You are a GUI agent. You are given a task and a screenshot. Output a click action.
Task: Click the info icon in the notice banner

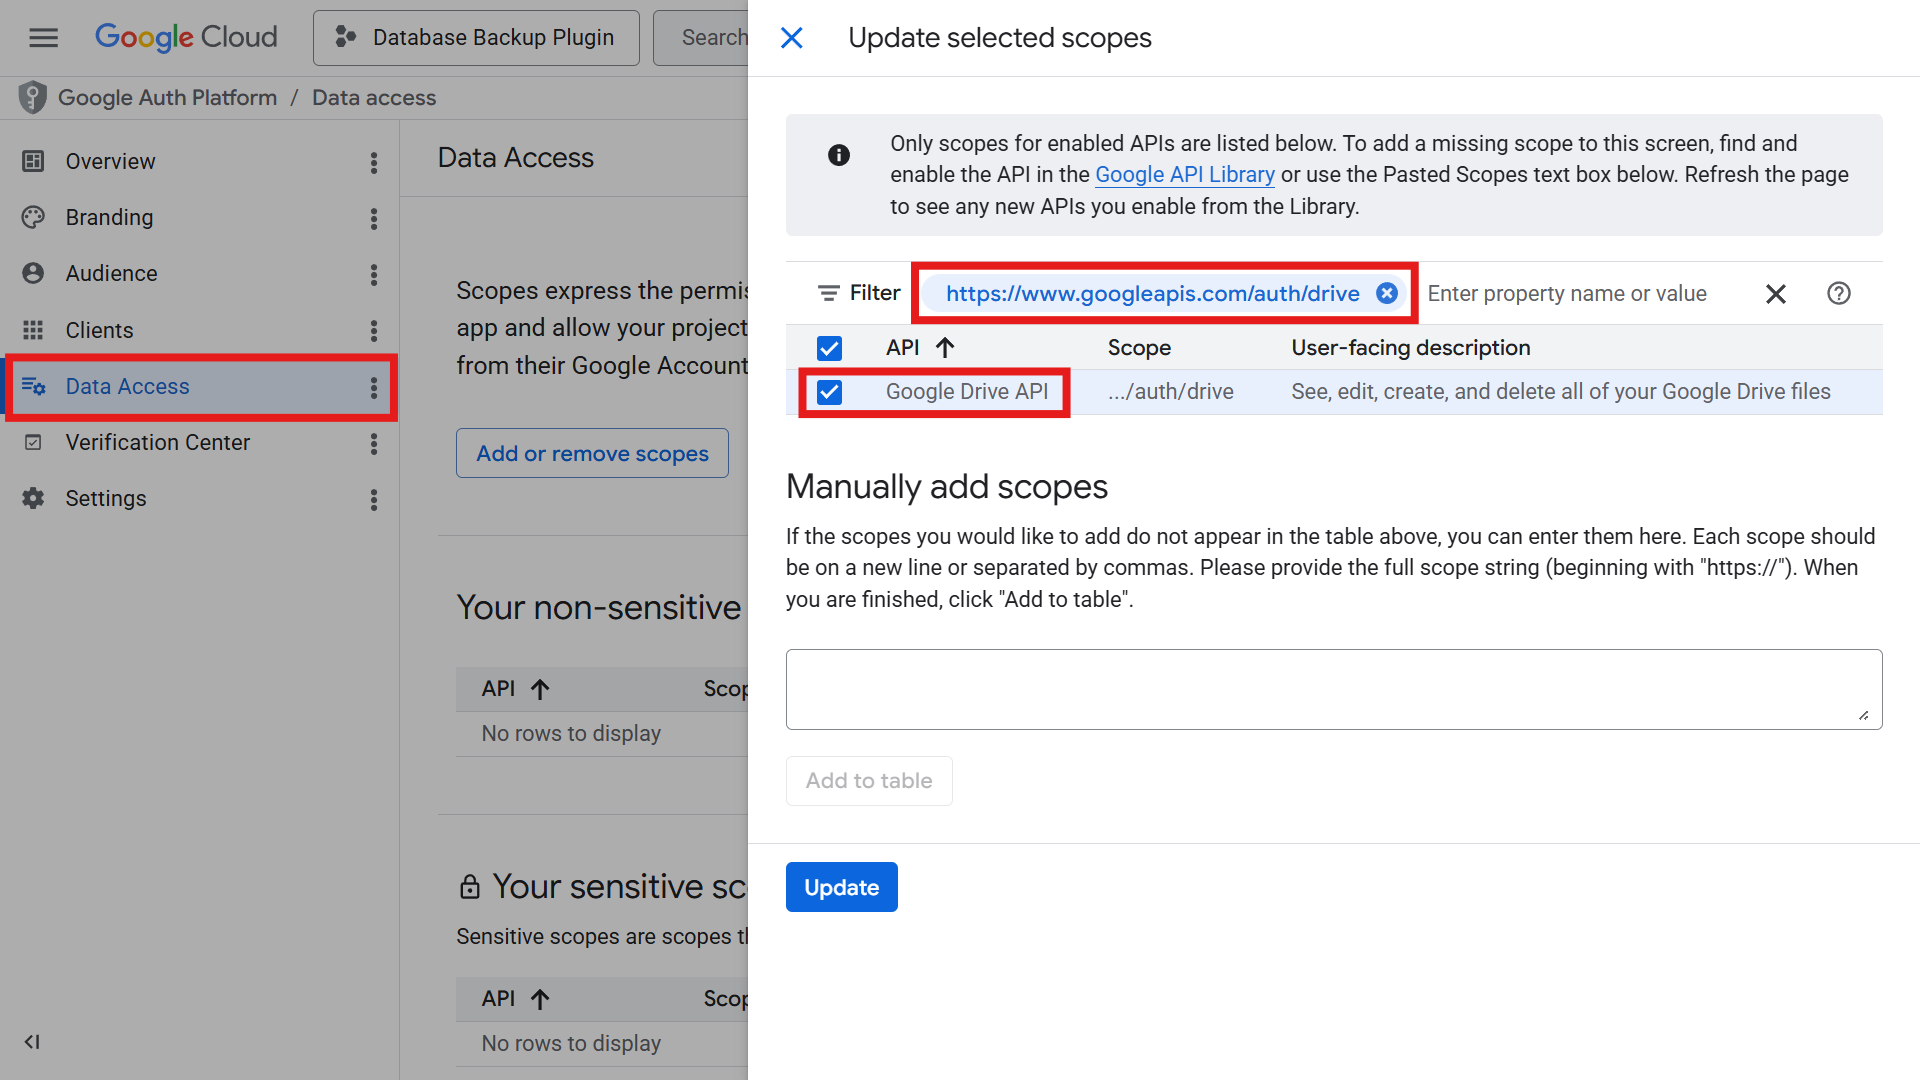tap(838, 155)
